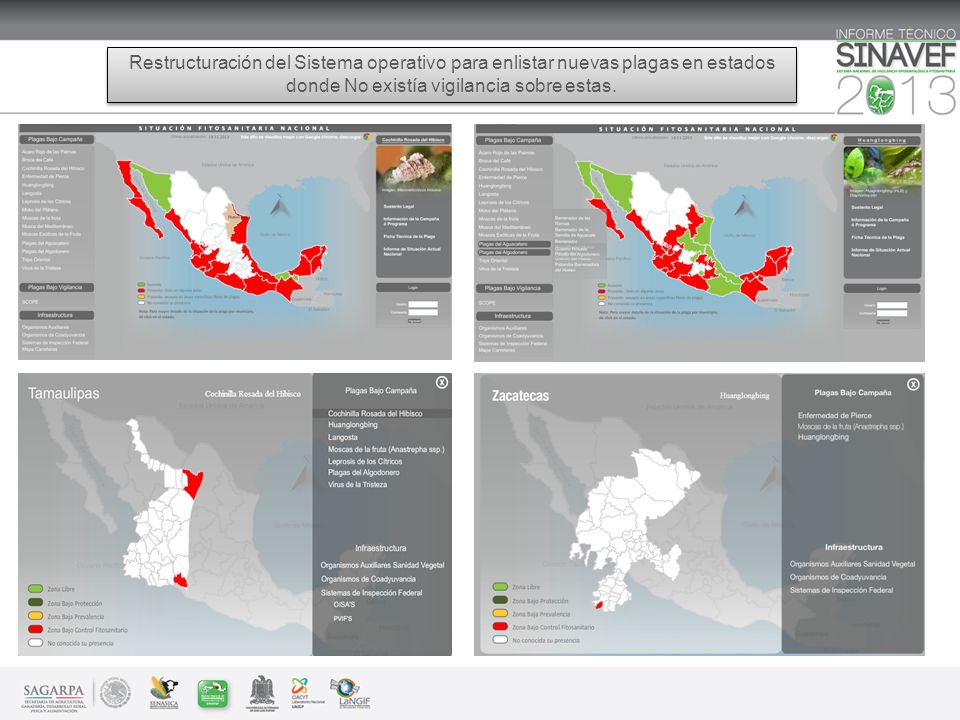Open Plagas del Algodonero submenu in Huanglongbing screen
The height and width of the screenshot is (720, 960).
point(514,252)
